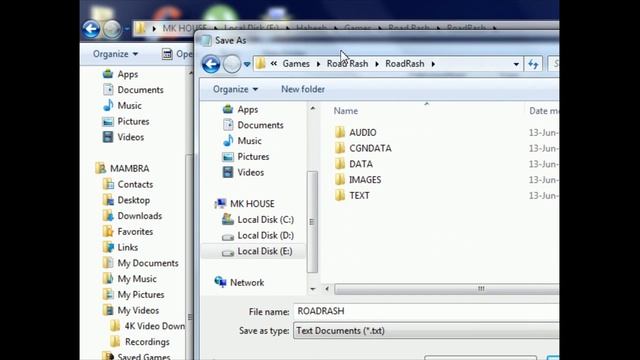Select Road Rash in Save As breadcrumb
This screenshot has width=640, height=360.
(347, 64)
